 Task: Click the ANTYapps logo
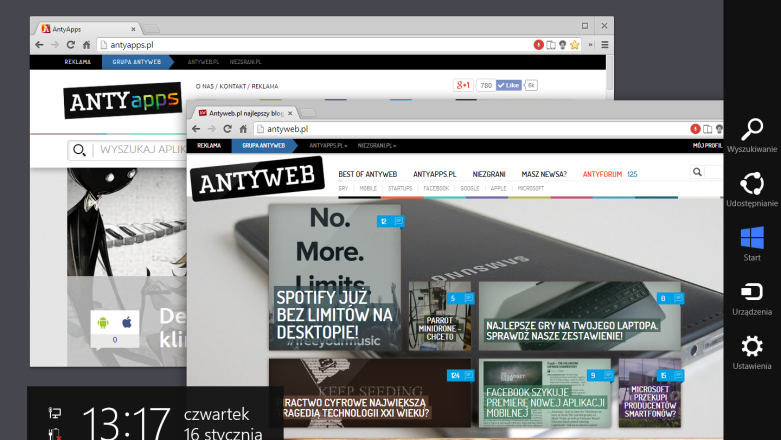coord(123,100)
